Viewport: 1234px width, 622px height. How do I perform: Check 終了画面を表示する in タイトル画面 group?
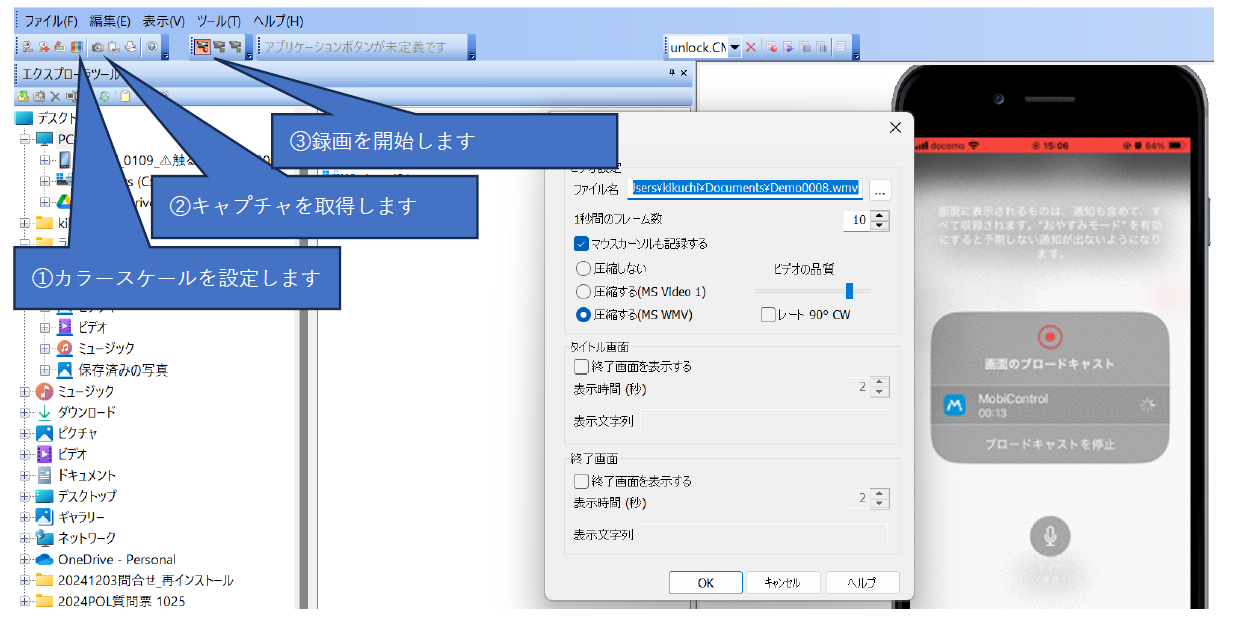[x=582, y=366]
